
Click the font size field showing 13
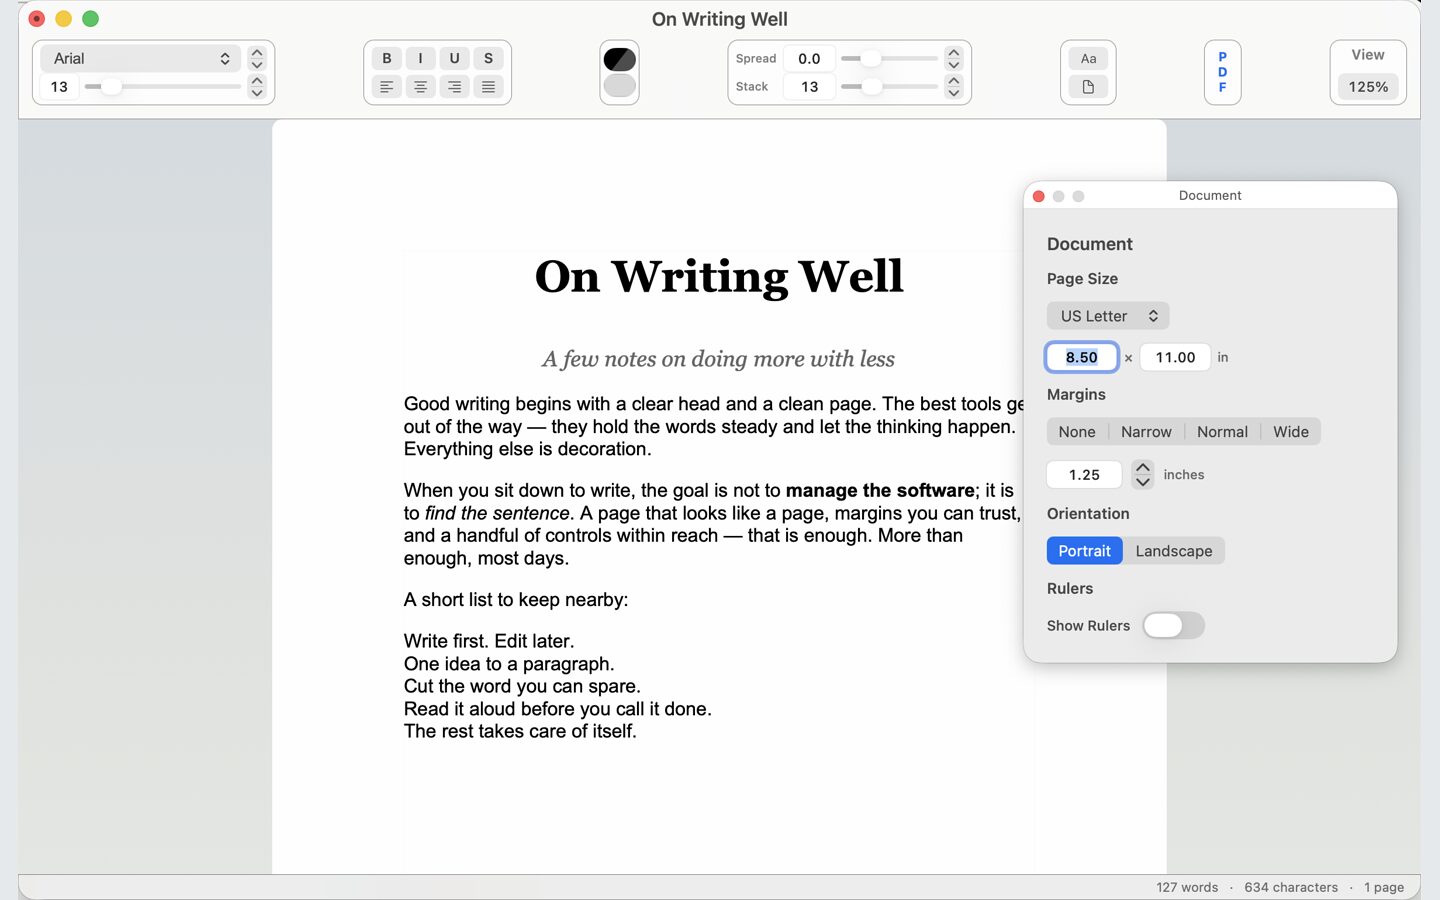[59, 87]
